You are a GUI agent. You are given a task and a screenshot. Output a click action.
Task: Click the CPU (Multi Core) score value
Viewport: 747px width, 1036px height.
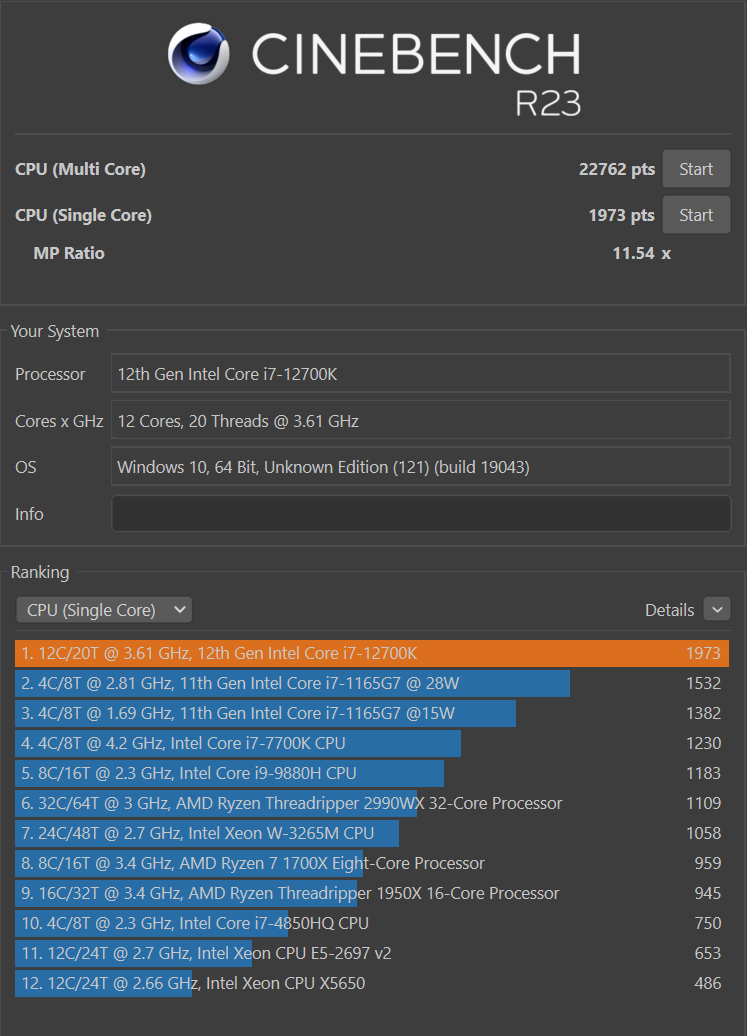[x=616, y=168]
